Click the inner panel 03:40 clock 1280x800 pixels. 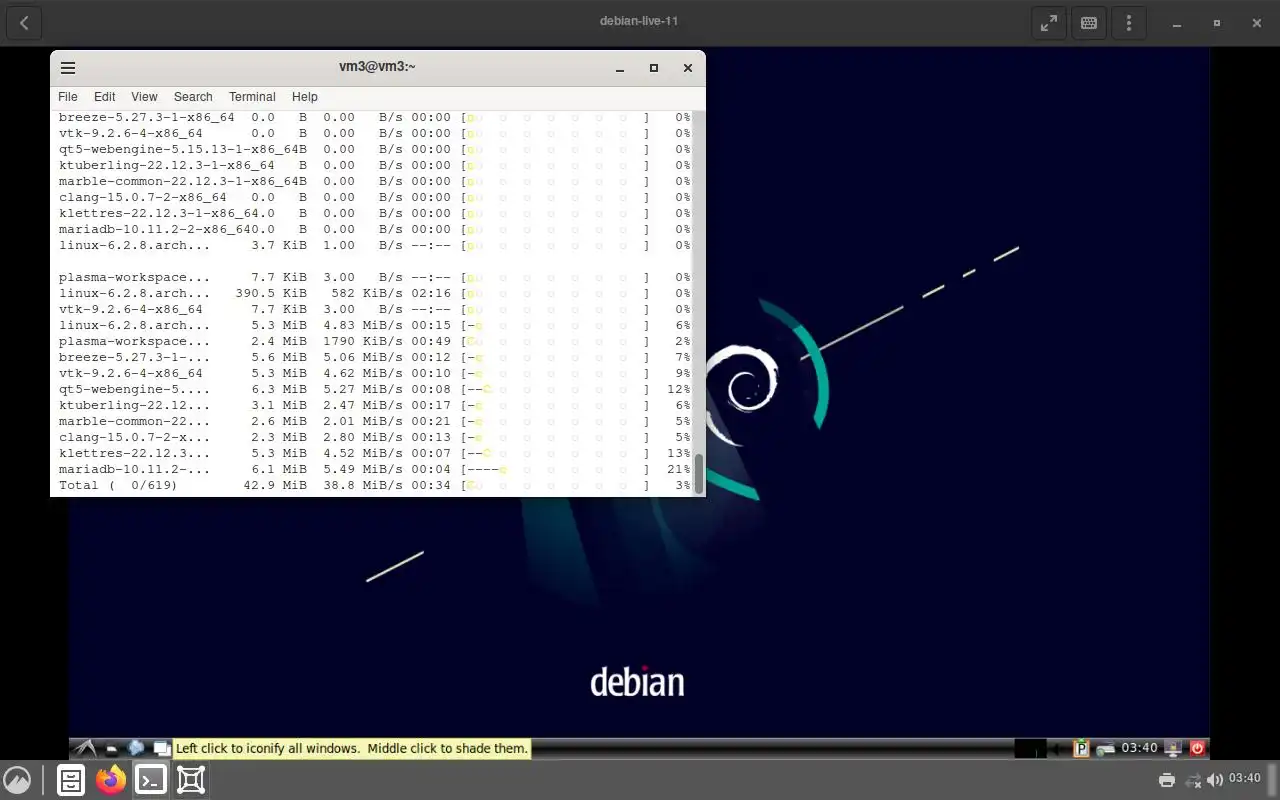click(1139, 748)
